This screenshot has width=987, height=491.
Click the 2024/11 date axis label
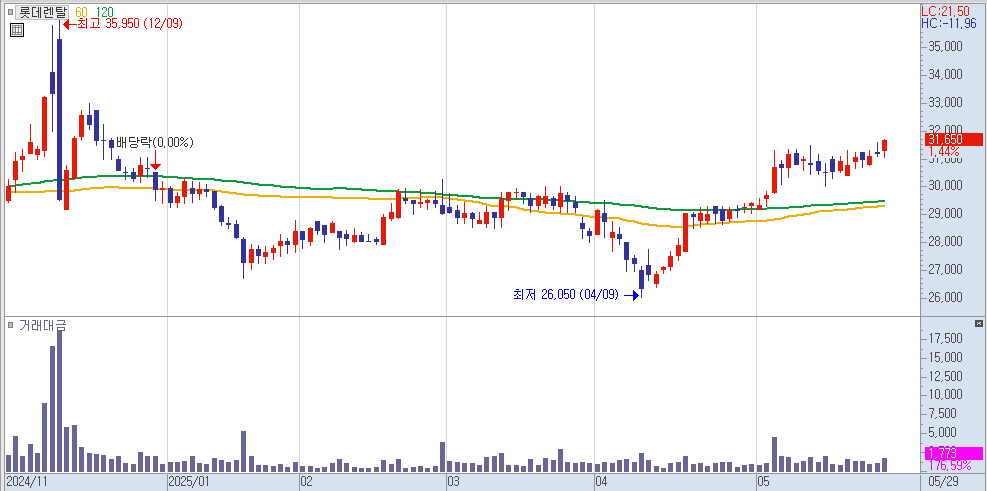click(x=28, y=482)
